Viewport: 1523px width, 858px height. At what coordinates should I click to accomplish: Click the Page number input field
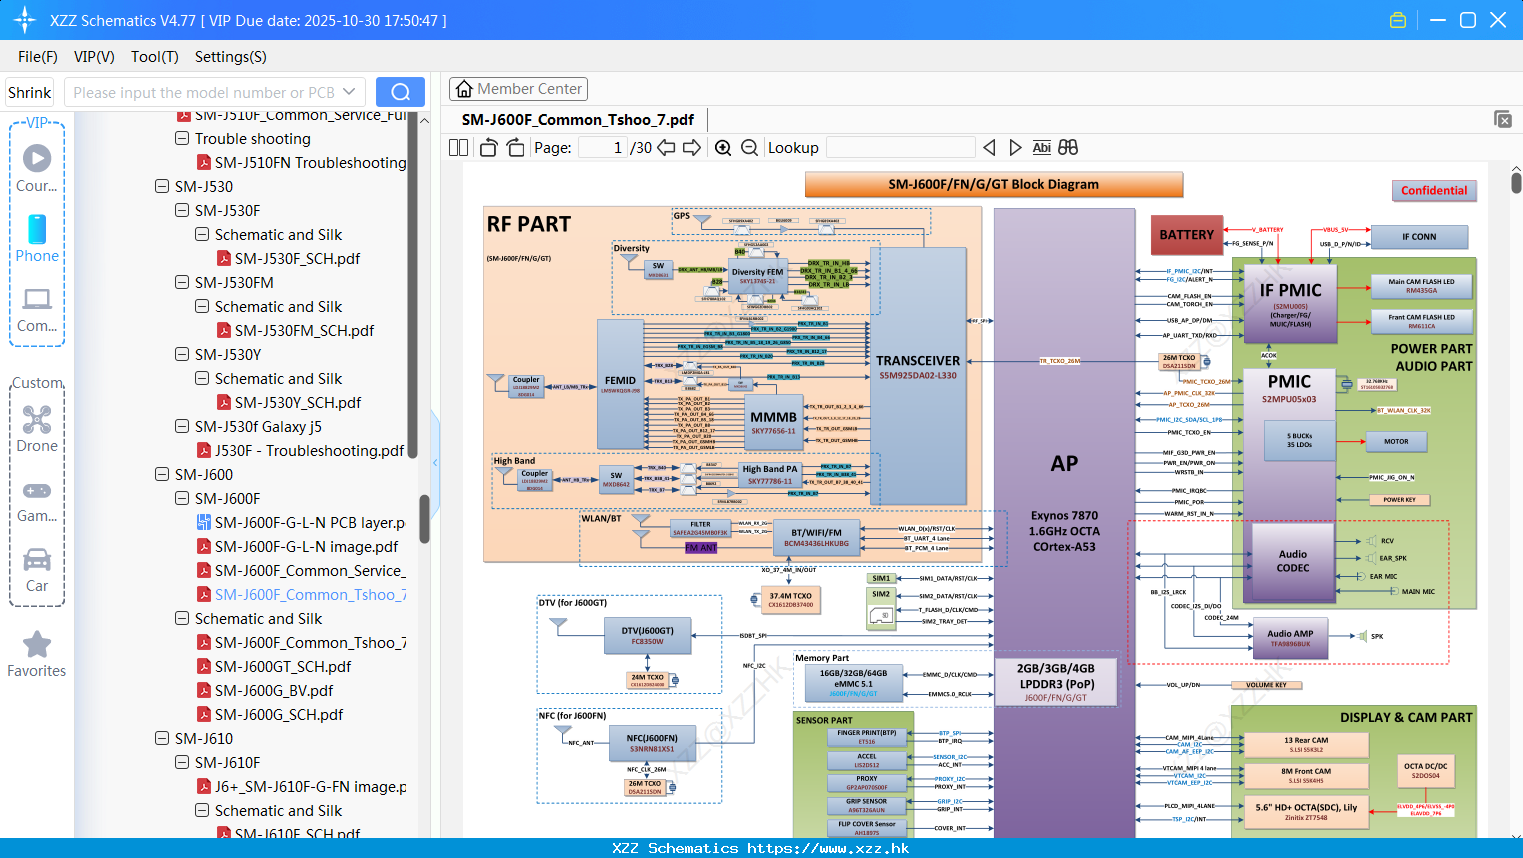click(603, 147)
